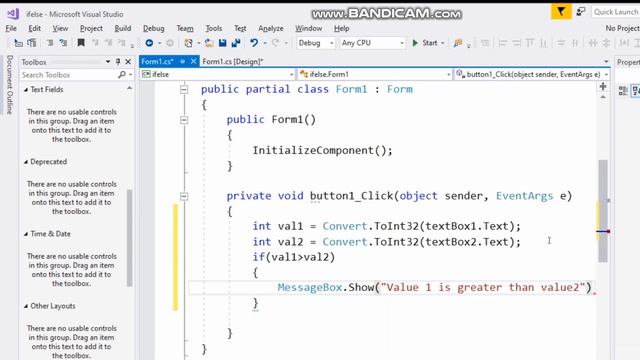The width and height of the screenshot is (640, 360).
Task: Click the code editor vertical scrollbar thumb
Action: pos(603,211)
